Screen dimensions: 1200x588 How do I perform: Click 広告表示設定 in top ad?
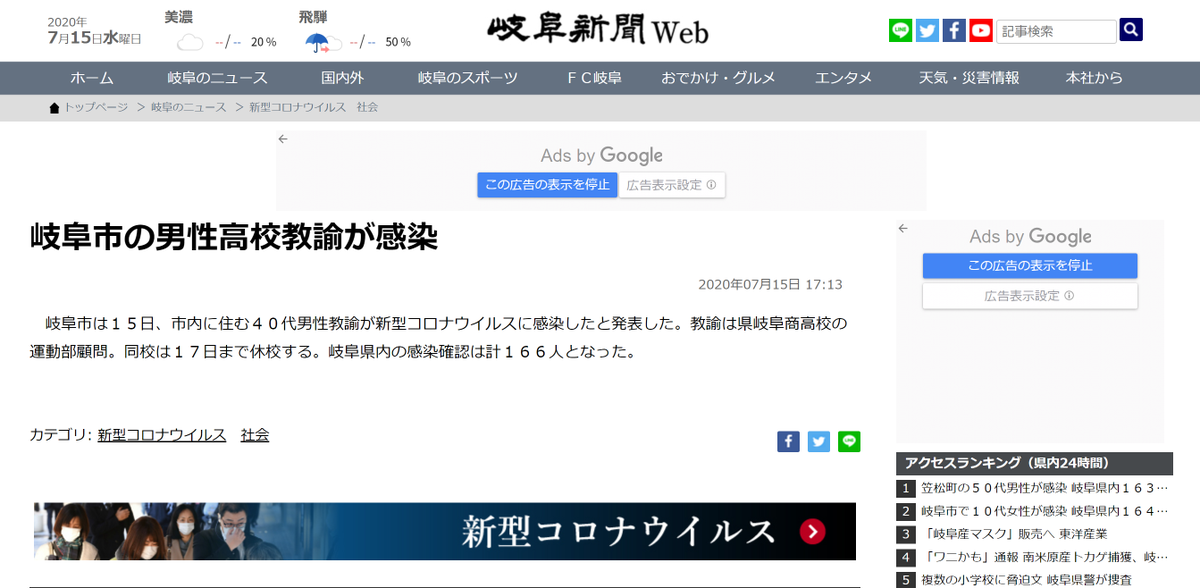(x=672, y=185)
